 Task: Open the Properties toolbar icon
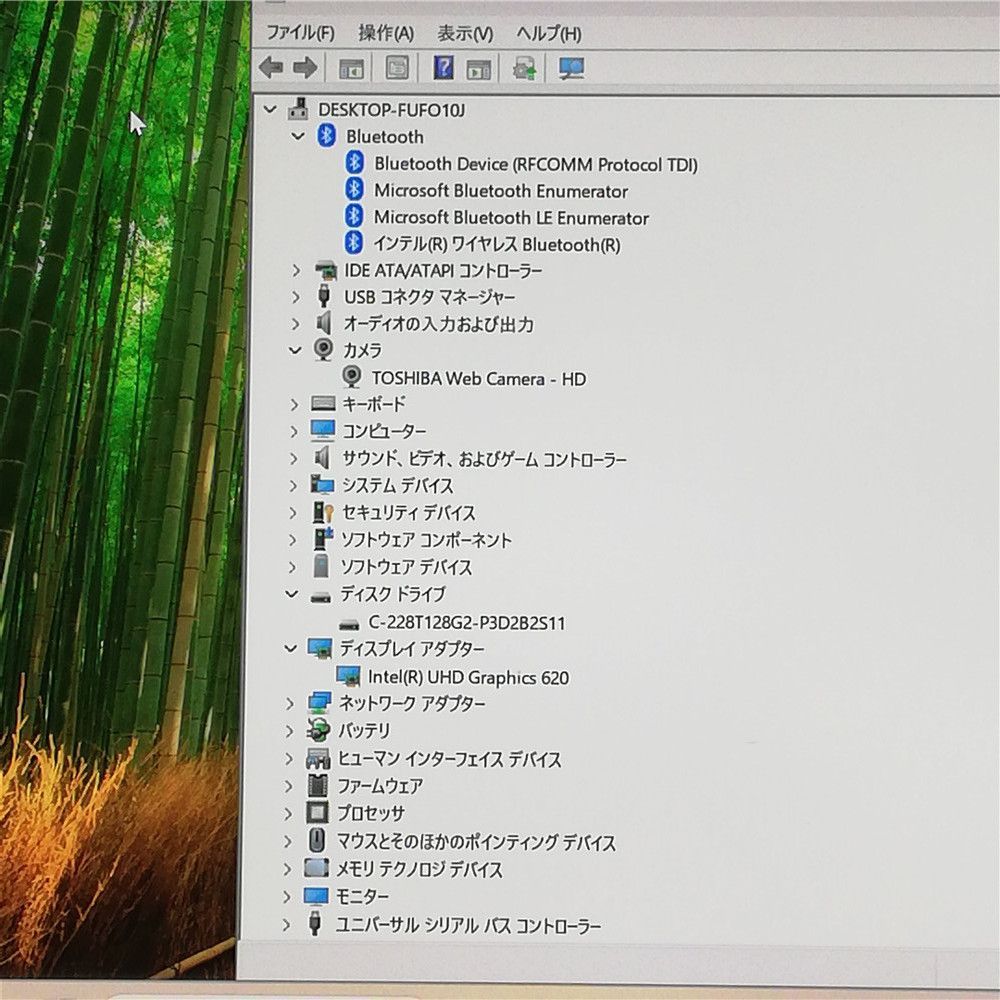tap(397, 68)
